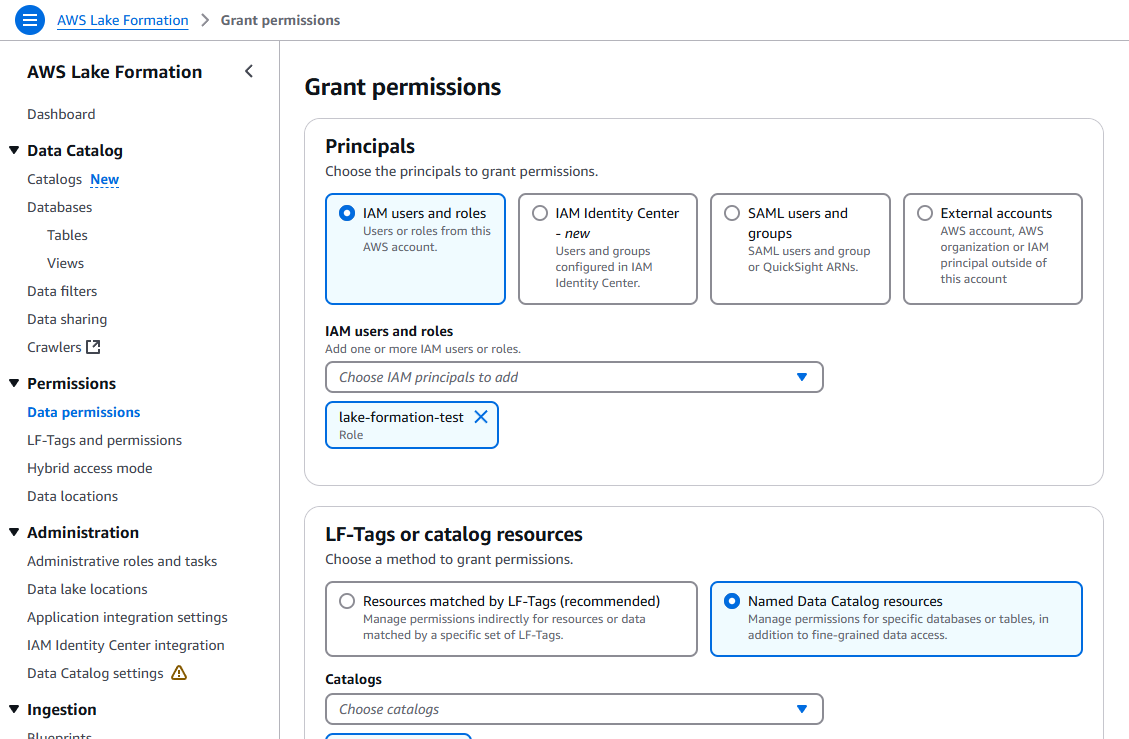Open the Choose catalogs dropdown
The width and height of the screenshot is (1129, 739).
coord(574,709)
